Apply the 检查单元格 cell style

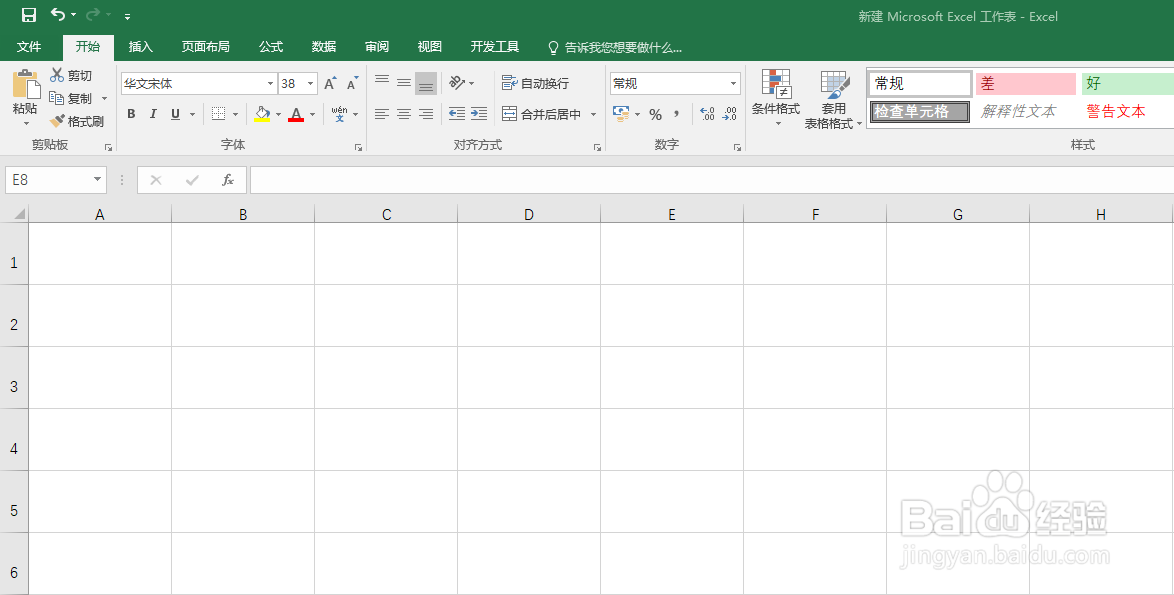pyautogui.click(x=917, y=111)
